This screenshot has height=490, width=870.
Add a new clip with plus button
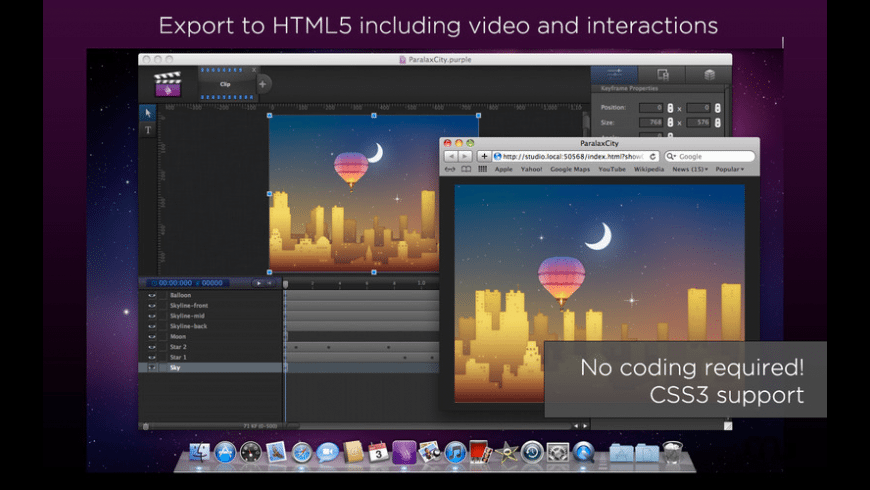pyautogui.click(x=264, y=84)
